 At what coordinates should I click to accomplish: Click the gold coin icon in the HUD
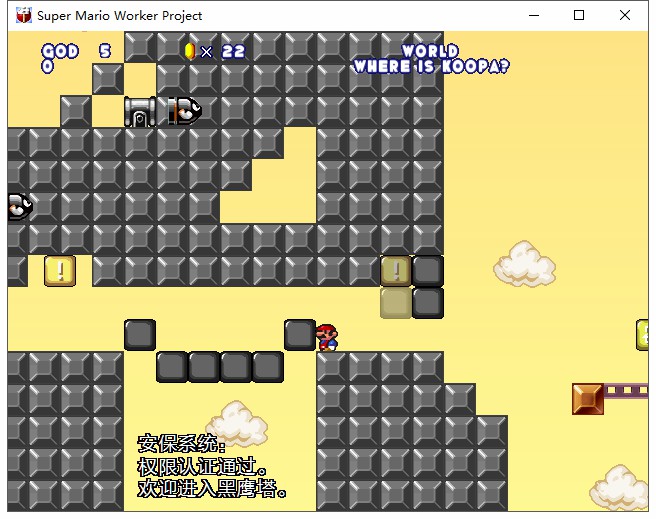(x=190, y=51)
